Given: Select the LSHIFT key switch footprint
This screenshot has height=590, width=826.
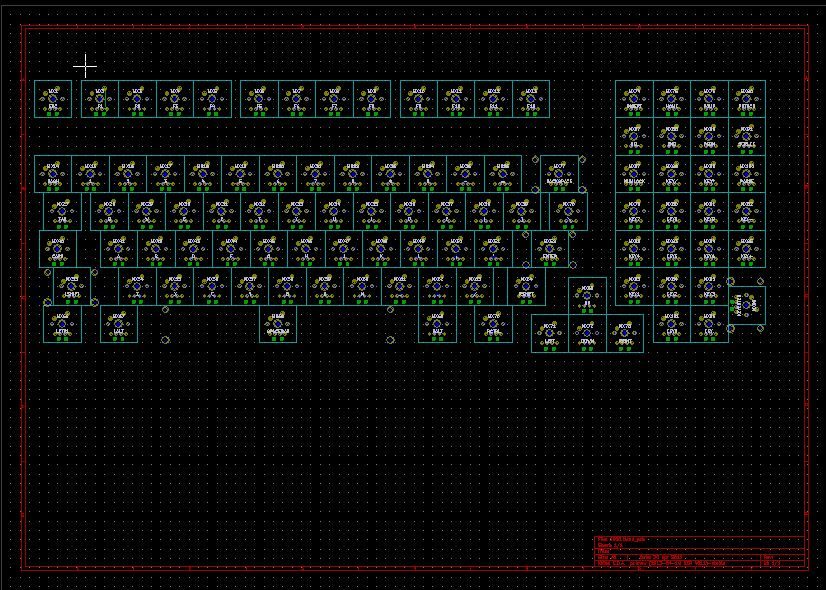Looking at the screenshot, I should click(72, 287).
